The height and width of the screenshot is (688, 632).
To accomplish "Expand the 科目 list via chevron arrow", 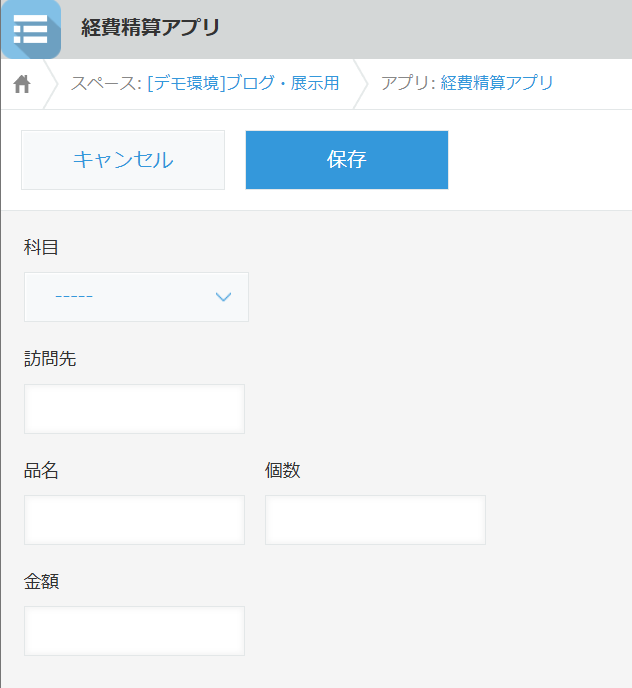I will click(224, 297).
